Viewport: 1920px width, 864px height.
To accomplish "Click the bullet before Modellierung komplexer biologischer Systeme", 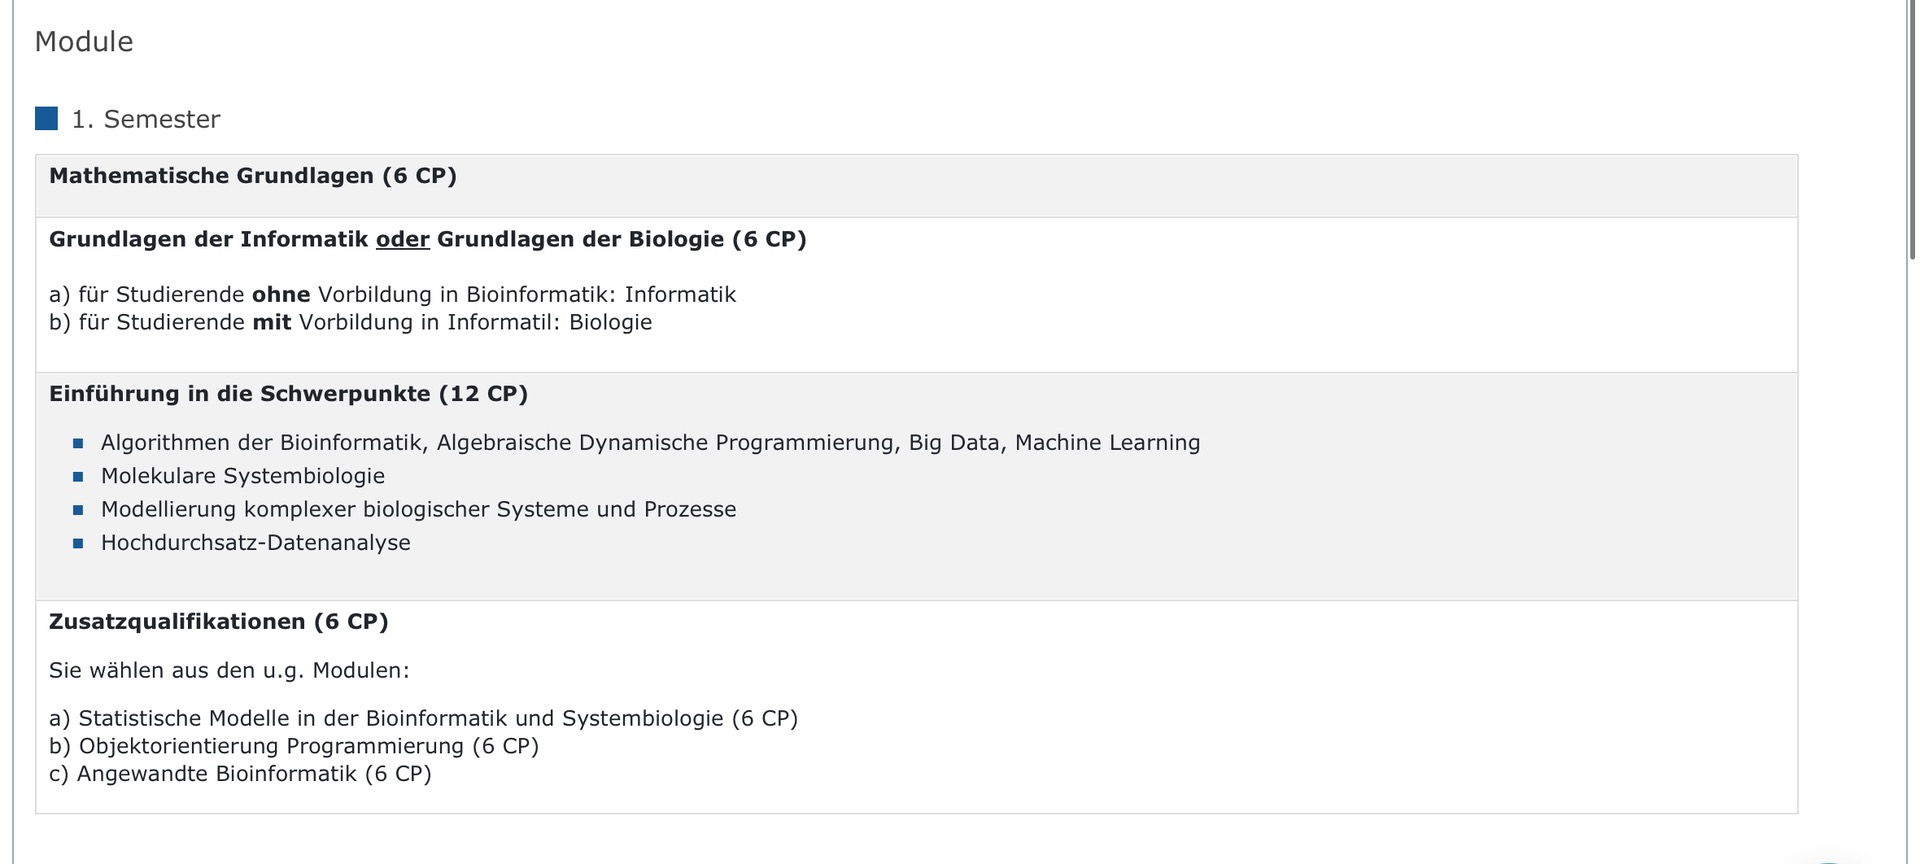I will pos(78,510).
